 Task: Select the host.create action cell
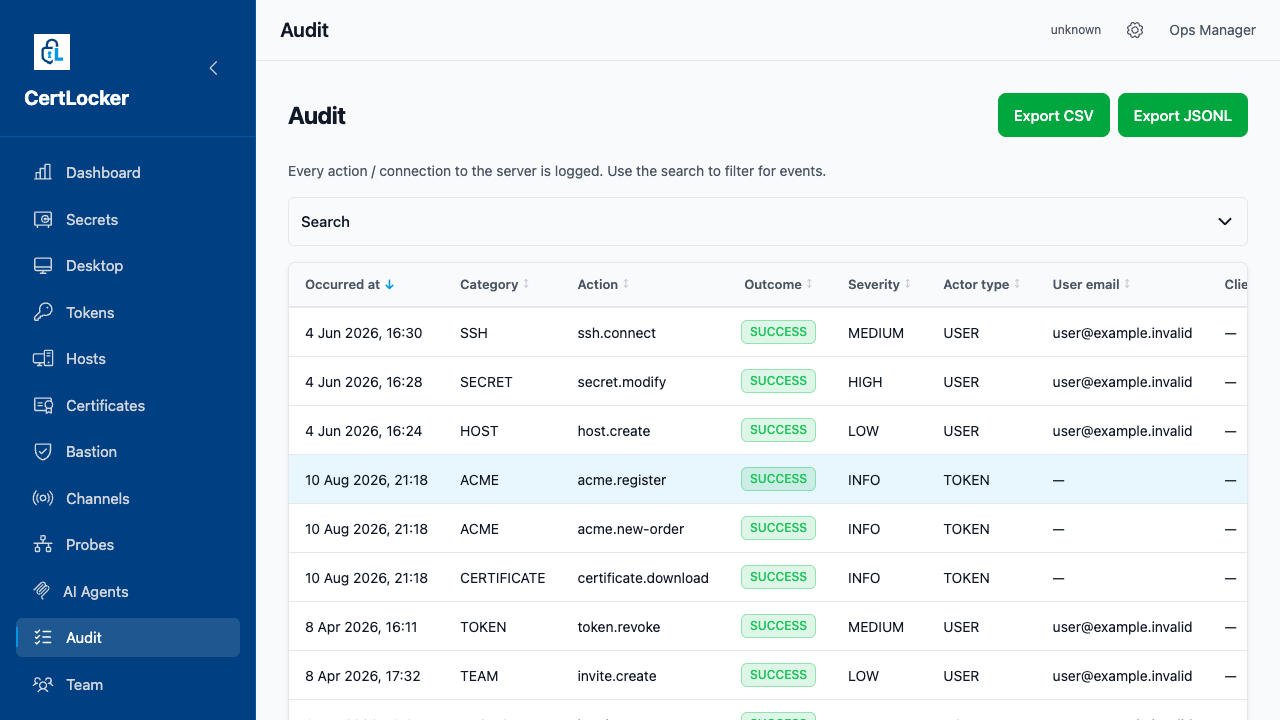pos(614,431)
